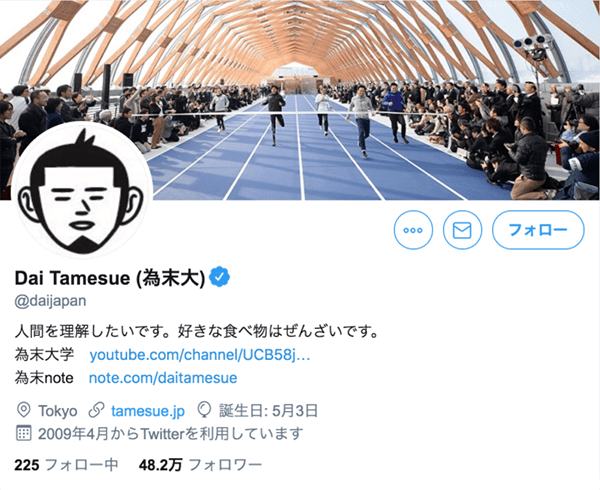Click the blue verified badge
Viewport: 600px width, 490px height.
pos(220,277)
